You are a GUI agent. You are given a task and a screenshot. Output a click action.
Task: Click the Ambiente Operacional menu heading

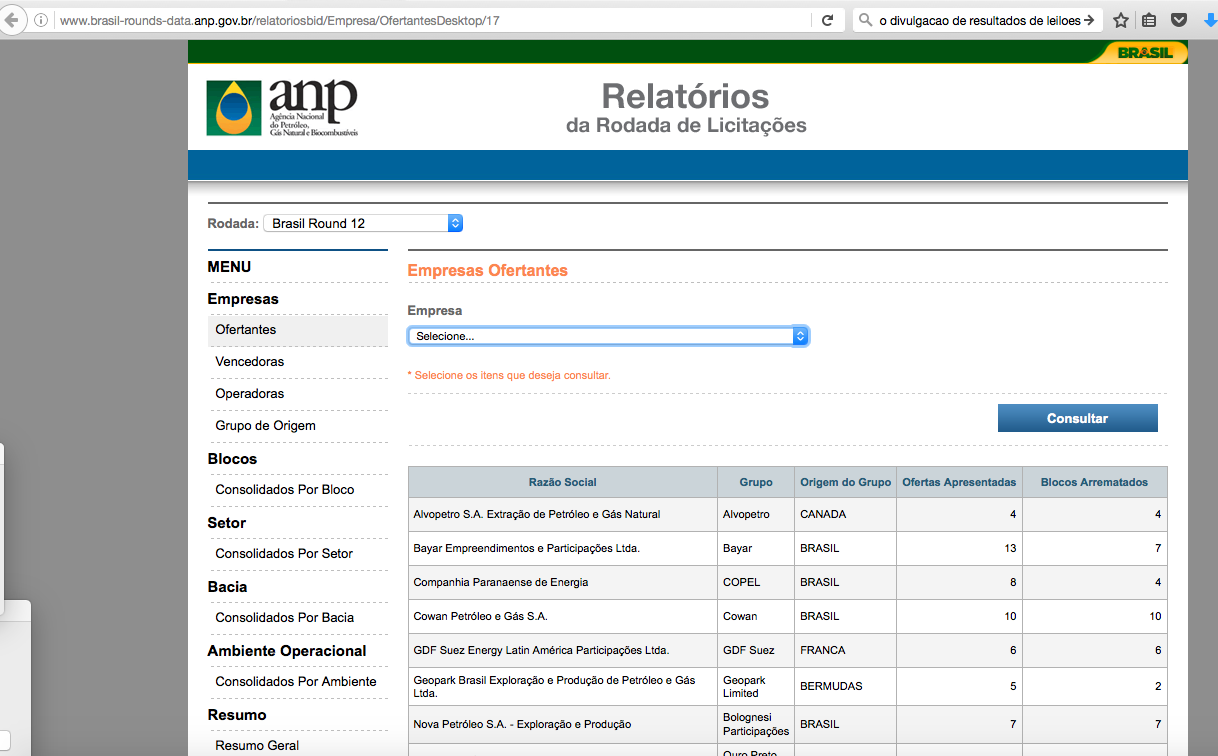pos(287,651)
